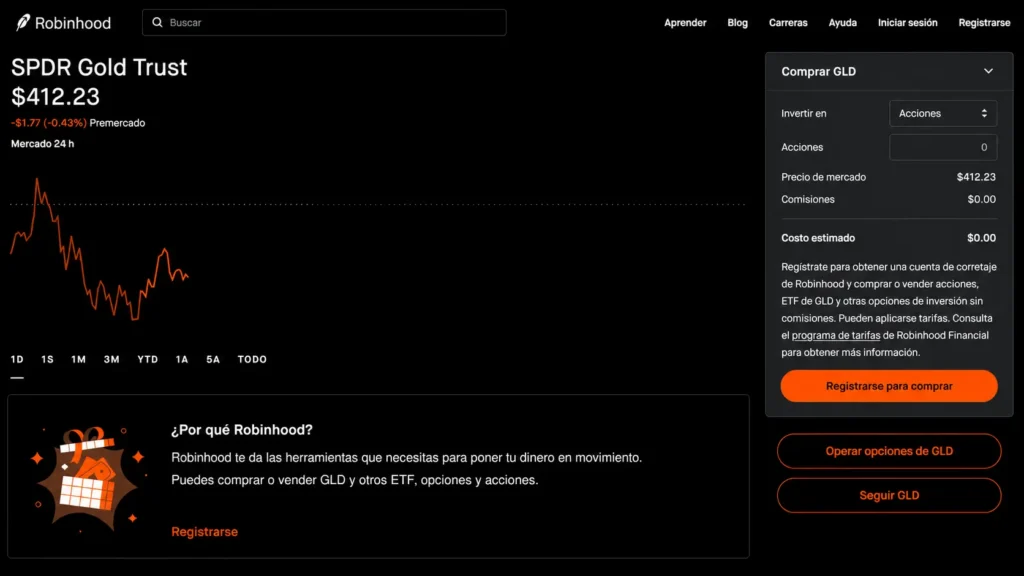This screenshot has width=1024, height=576.
Task: Click the Comisiones label
Action: pyautogui.click(x=808, y=200)
